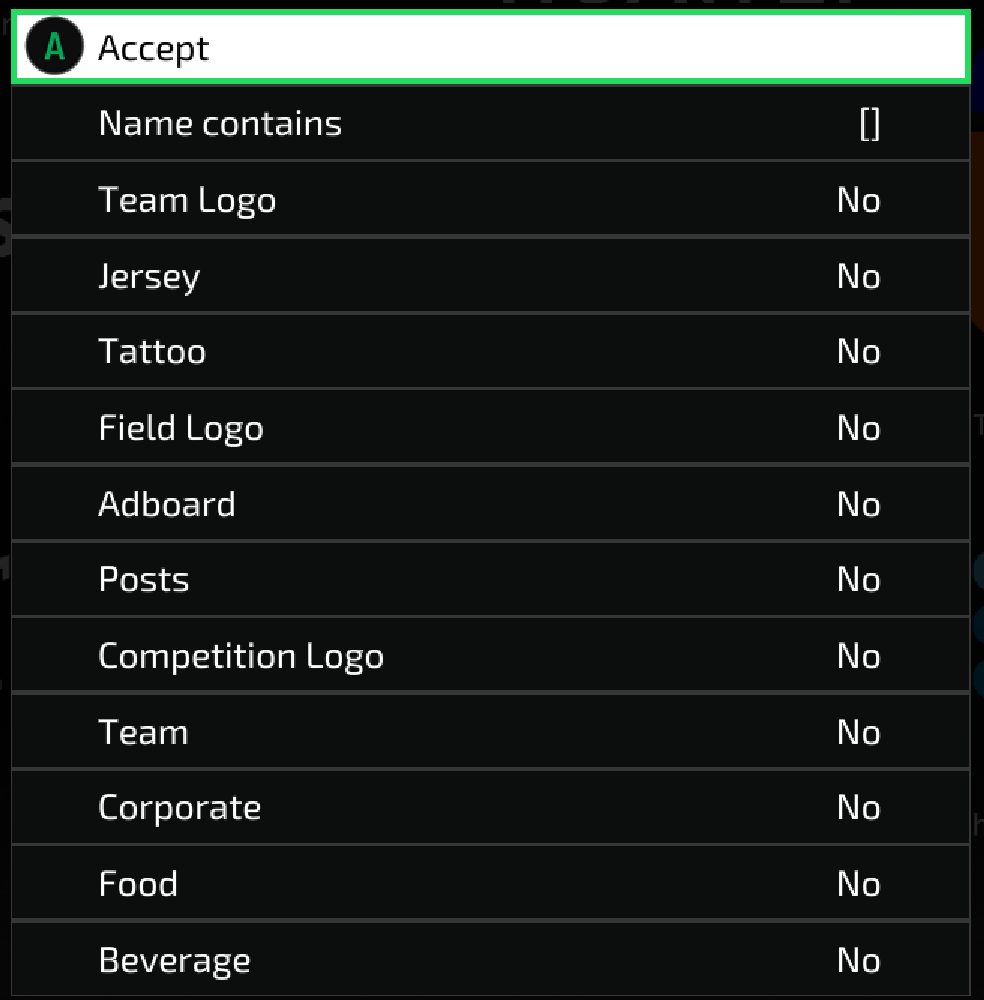This screenshot has width=984, height=1000.
Task: Toggle the Food filter option
Action: (x=490, y=883)
